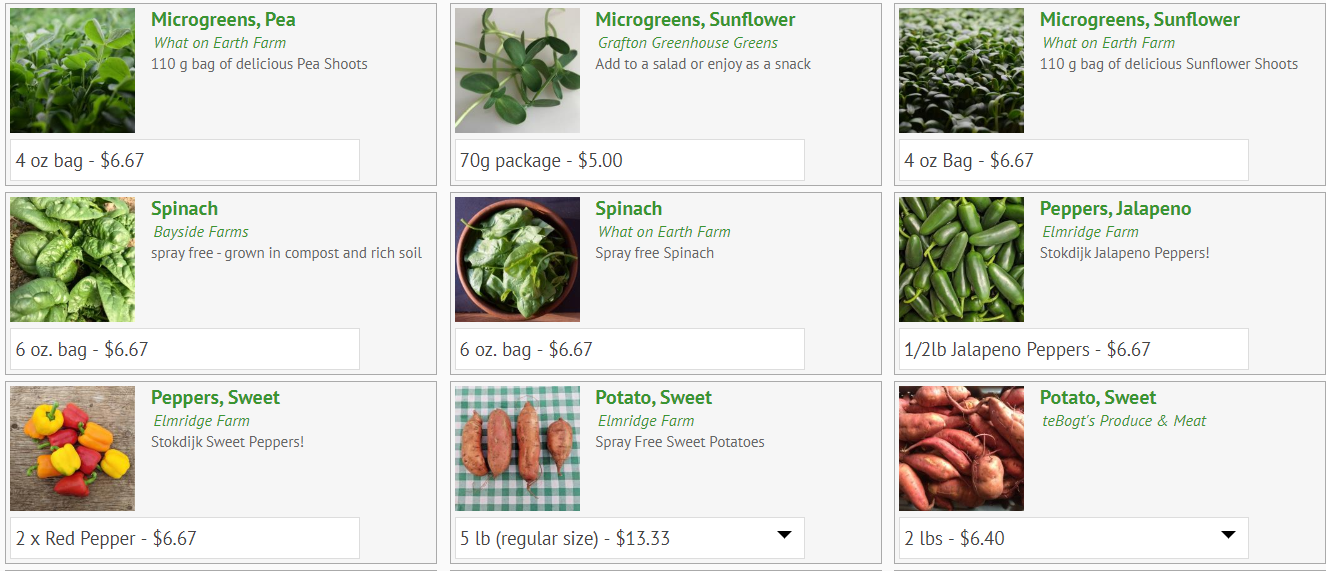Open the Peppers, Sweet product title
This screenshot has width=1326, height=571.
click(x=215, y=398)
